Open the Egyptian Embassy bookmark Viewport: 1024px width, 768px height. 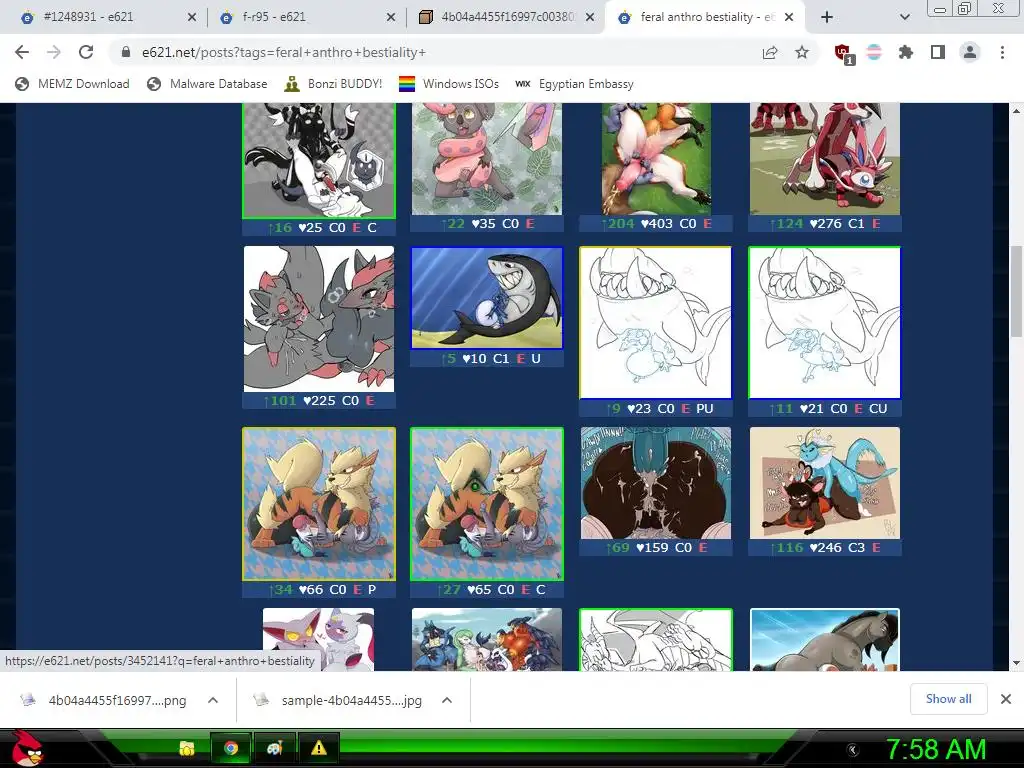point(574,84)
